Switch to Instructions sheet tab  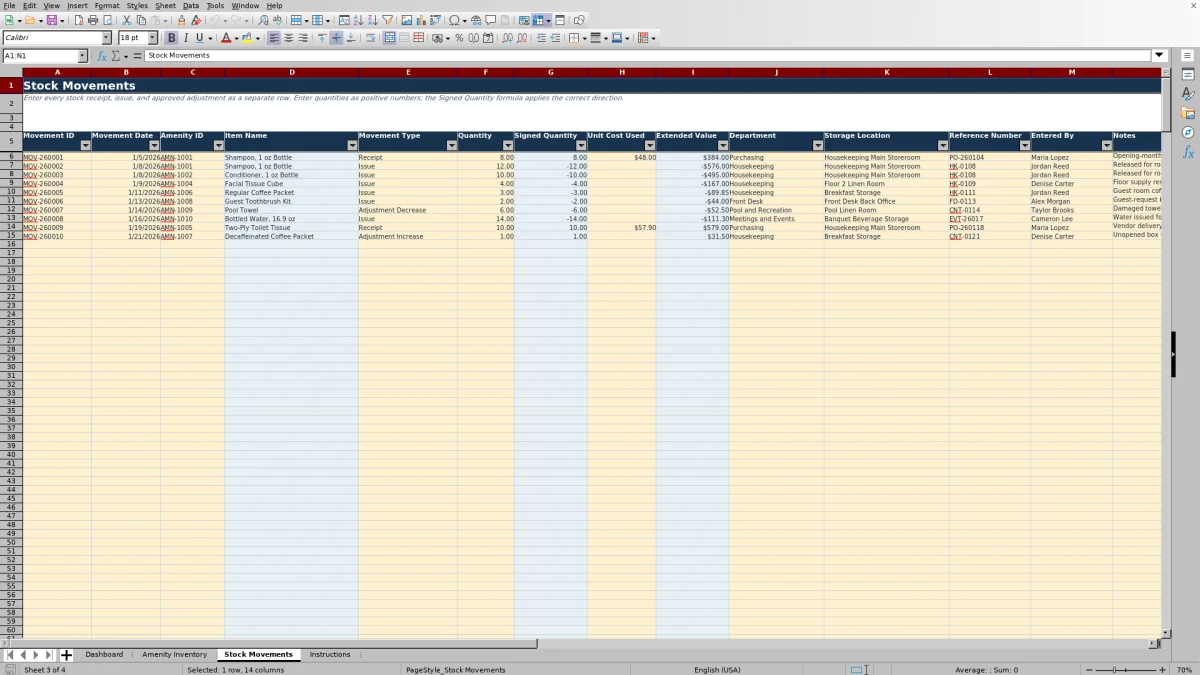point(330,654)
